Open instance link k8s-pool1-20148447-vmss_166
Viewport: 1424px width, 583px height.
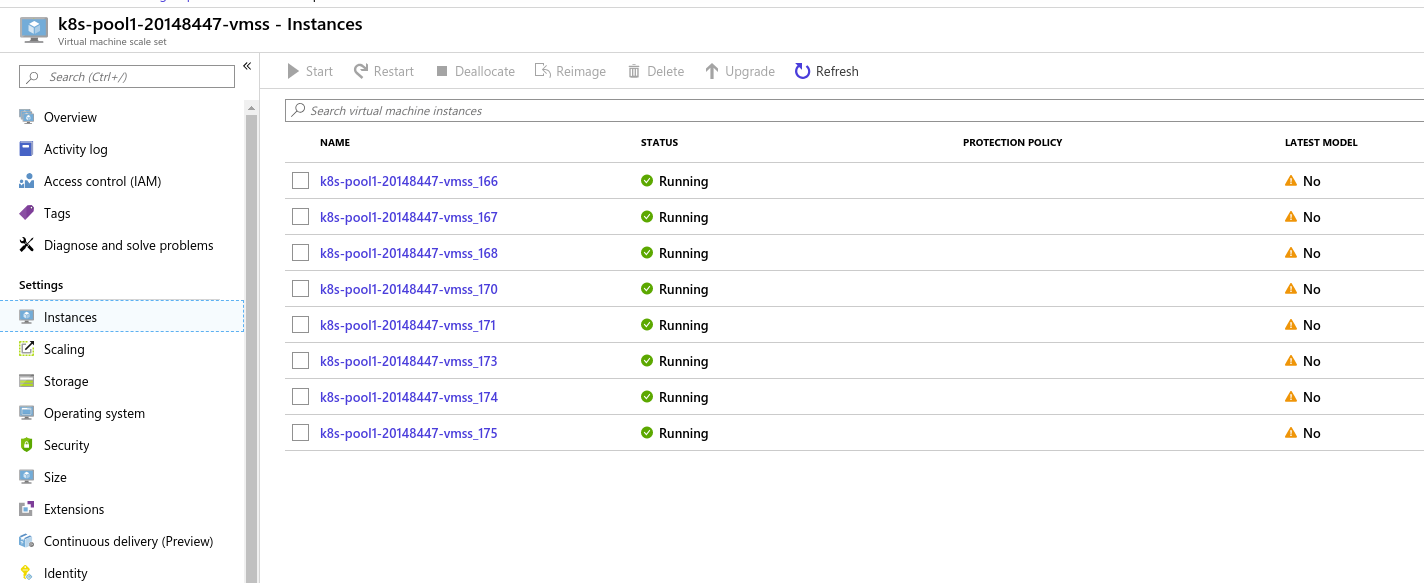[x=408, y=181]
